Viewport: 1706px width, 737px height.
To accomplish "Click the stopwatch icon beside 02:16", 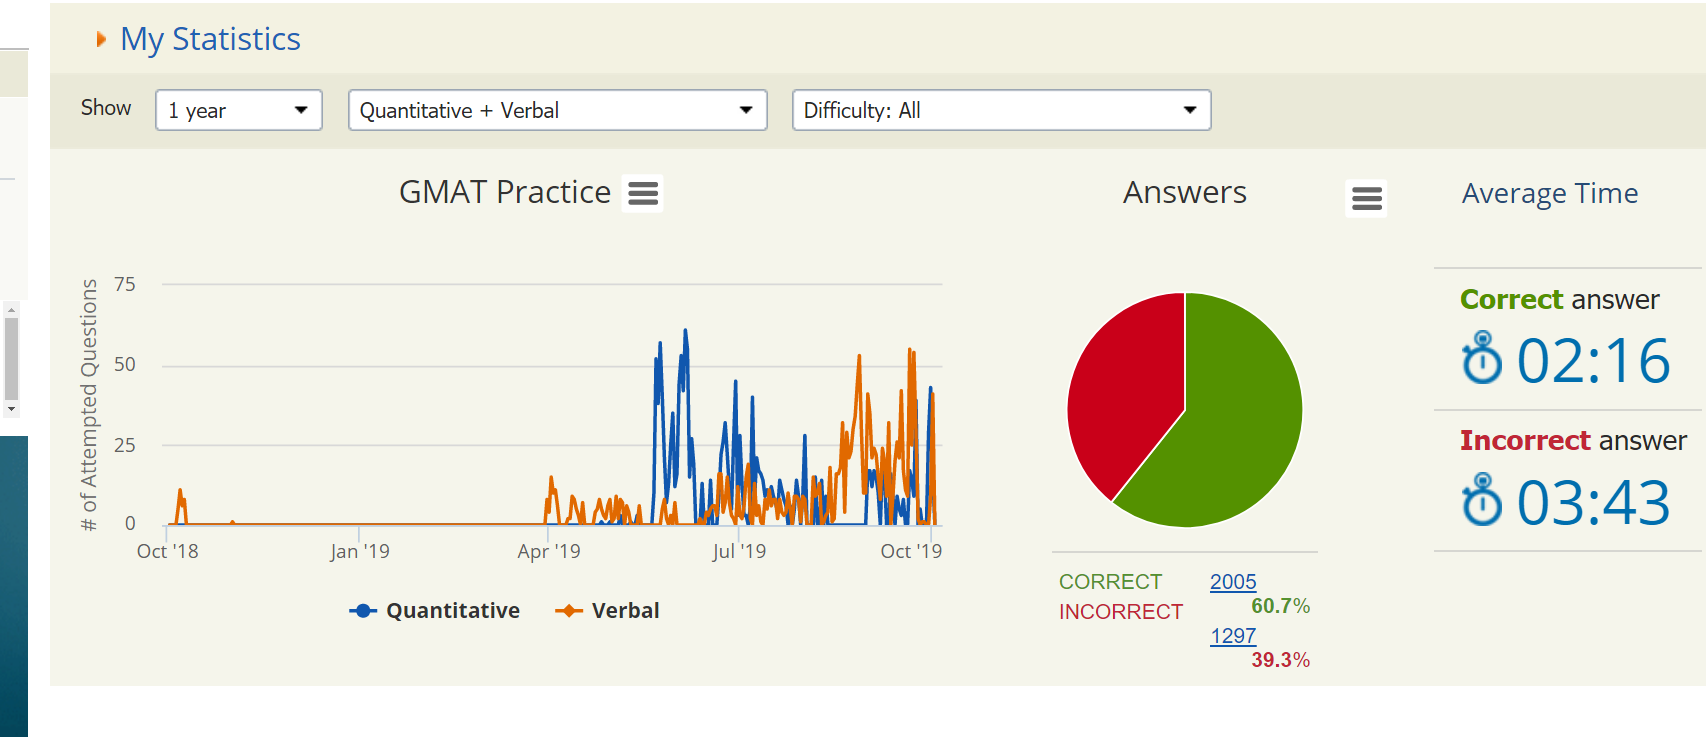I will point(1482,358).
